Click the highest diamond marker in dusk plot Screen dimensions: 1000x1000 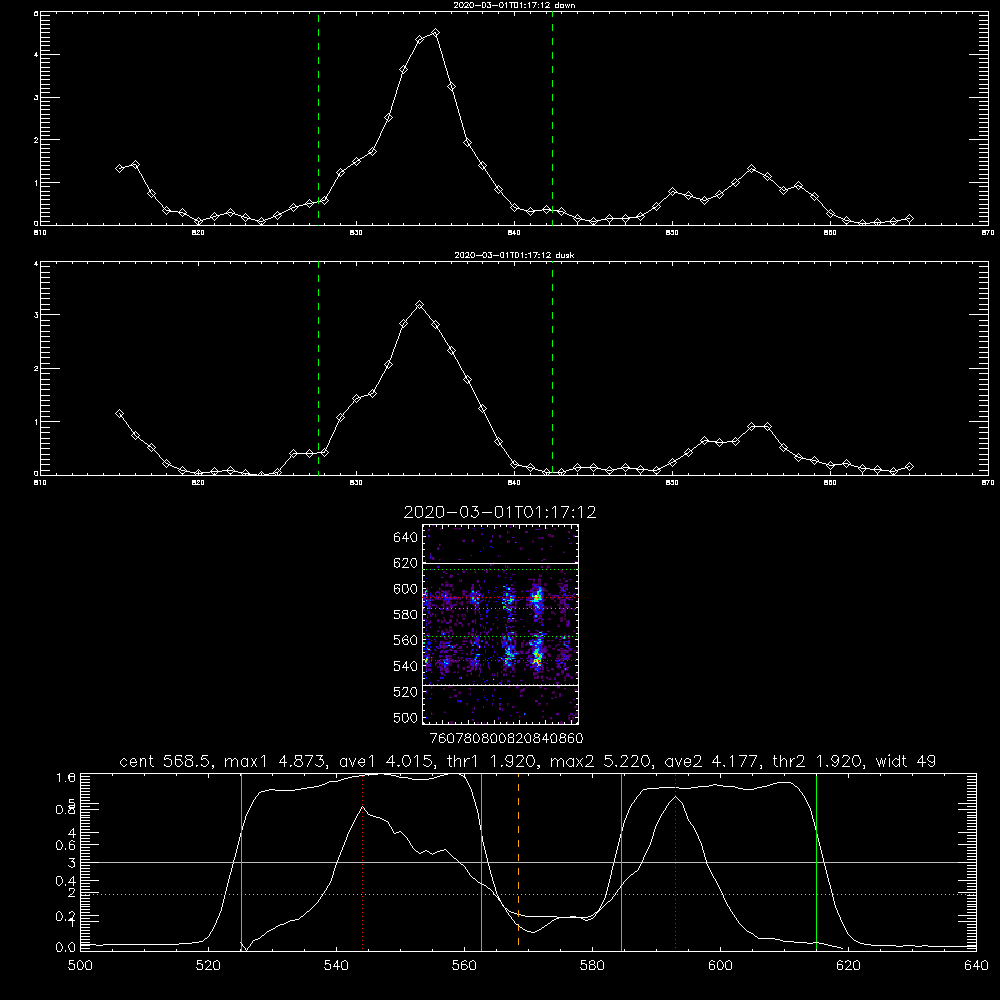click(419, 305)
